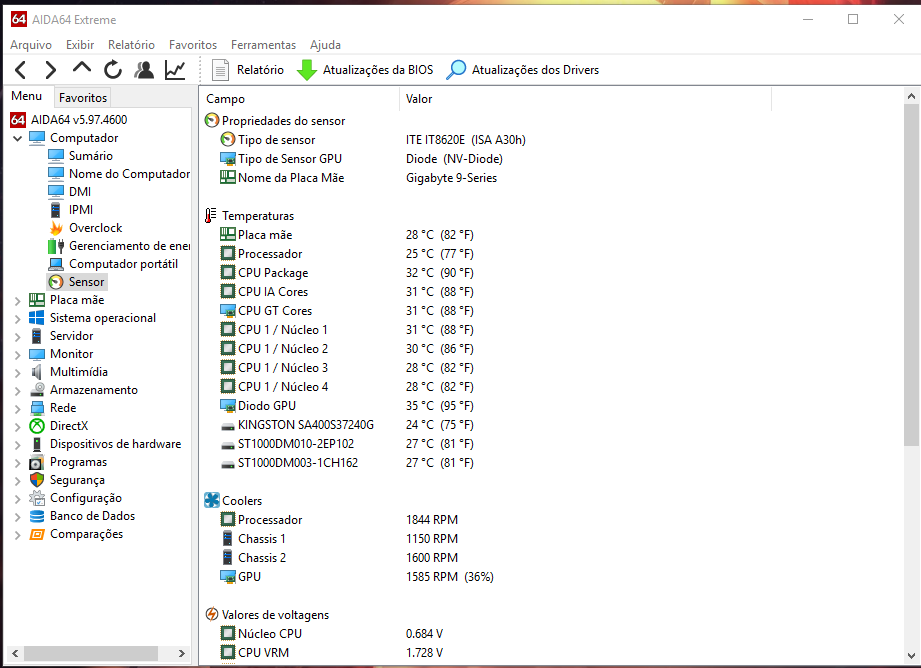Click the Coolers fan icon
Image resolution: width=921 pixels, height=668 pixels.
[x=211, y=501]
